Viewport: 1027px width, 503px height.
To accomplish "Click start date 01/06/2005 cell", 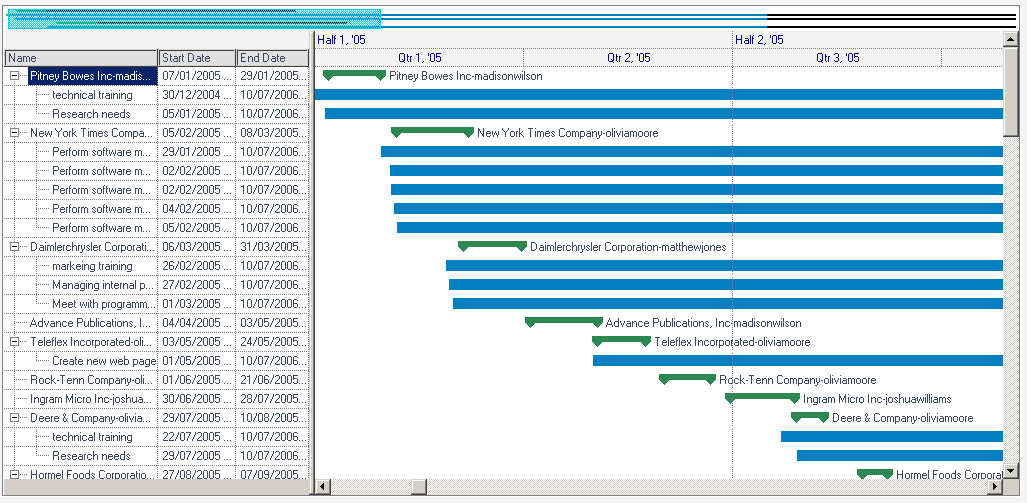I will coord(197,380).
